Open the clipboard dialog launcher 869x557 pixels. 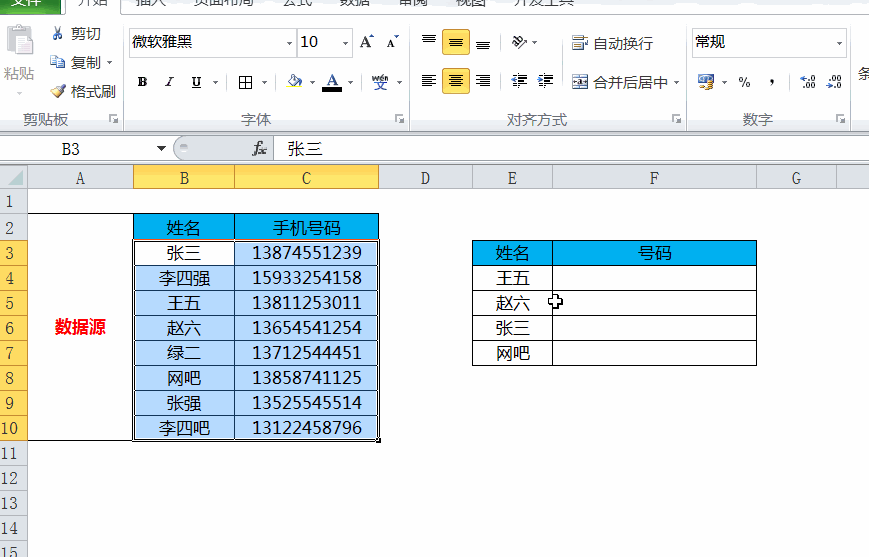point(114,119)
